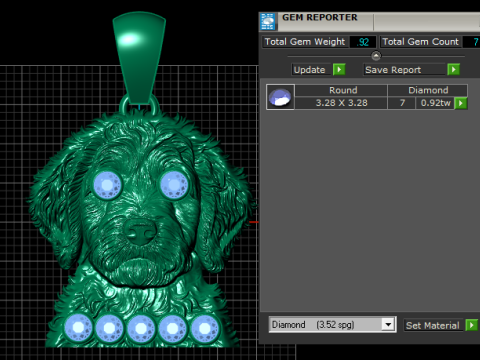This screenshot has height=360, width=480.
Task: Select the round gem thumbnail in list
Action: point(280,97)
